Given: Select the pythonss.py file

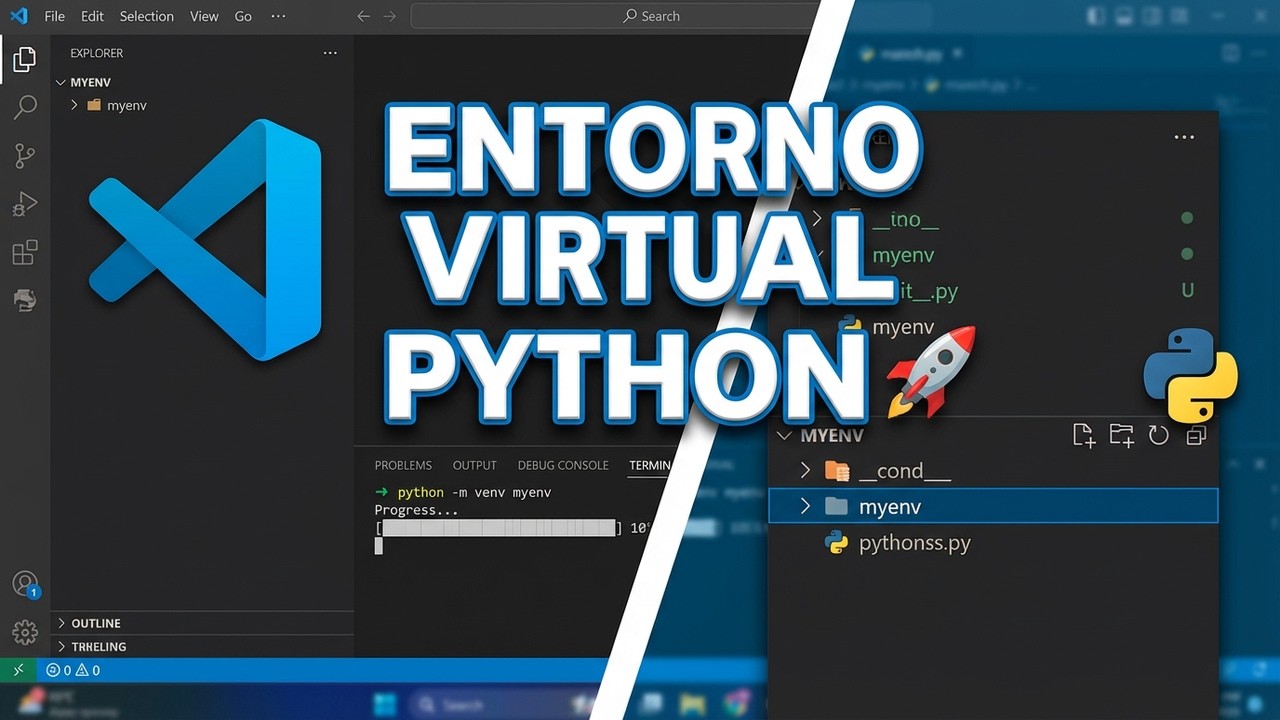Looking at the screenshot, I should 914,543.
